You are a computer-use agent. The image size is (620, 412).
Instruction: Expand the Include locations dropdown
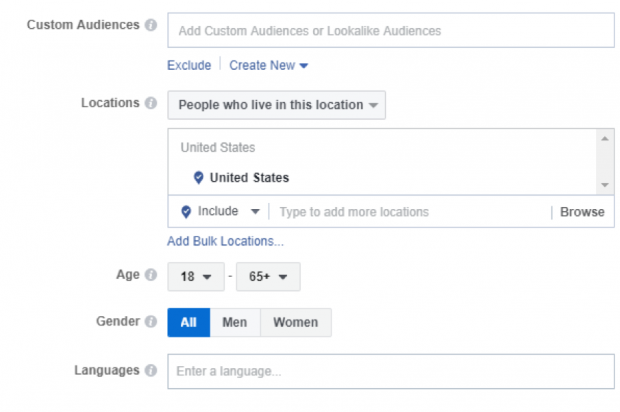coord(255,212)
